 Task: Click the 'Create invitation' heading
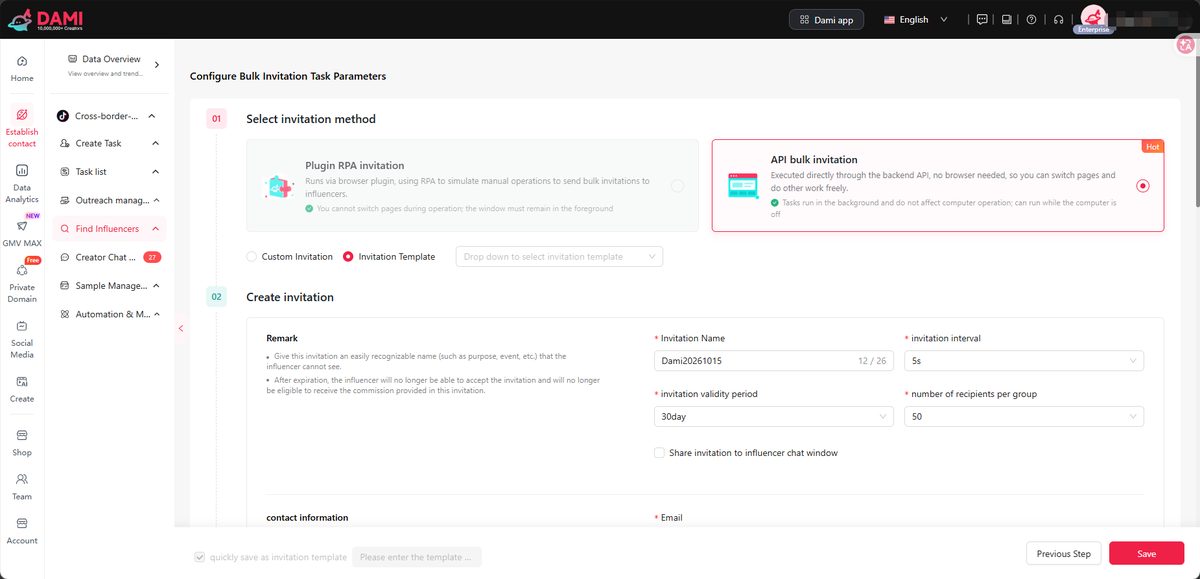click(x=290, y=297)
